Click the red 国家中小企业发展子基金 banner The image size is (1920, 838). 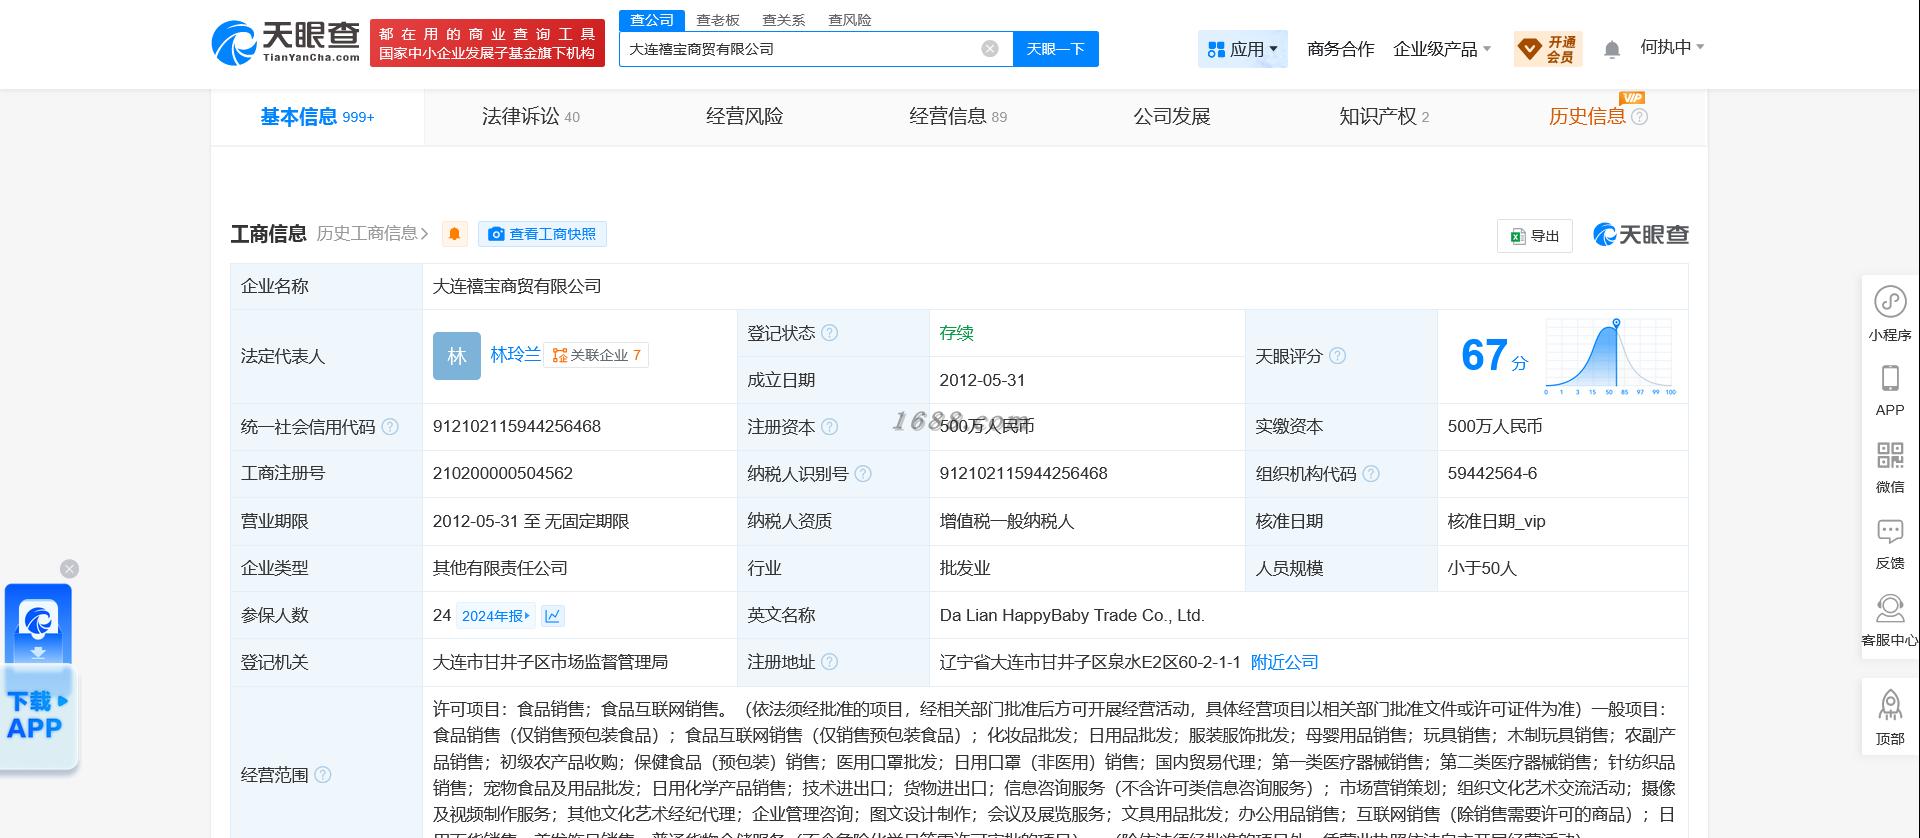pos(487,43)
